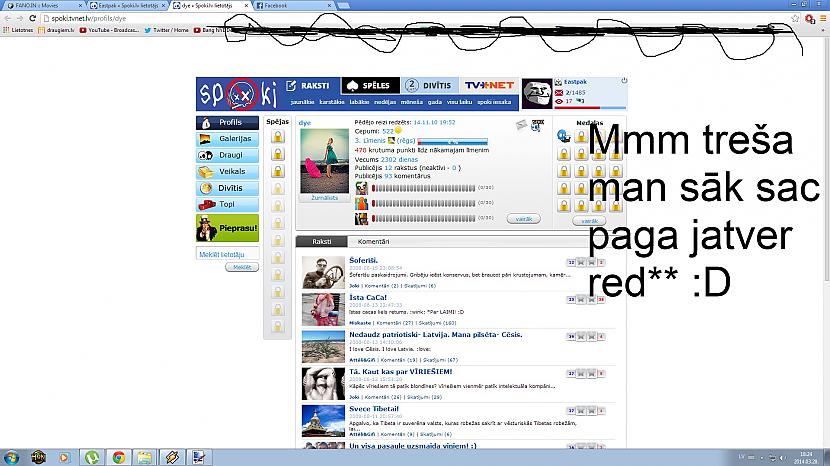830x466 pixels.
Task: Switch to the Raksti tab
Action: (x=322, y=241)
